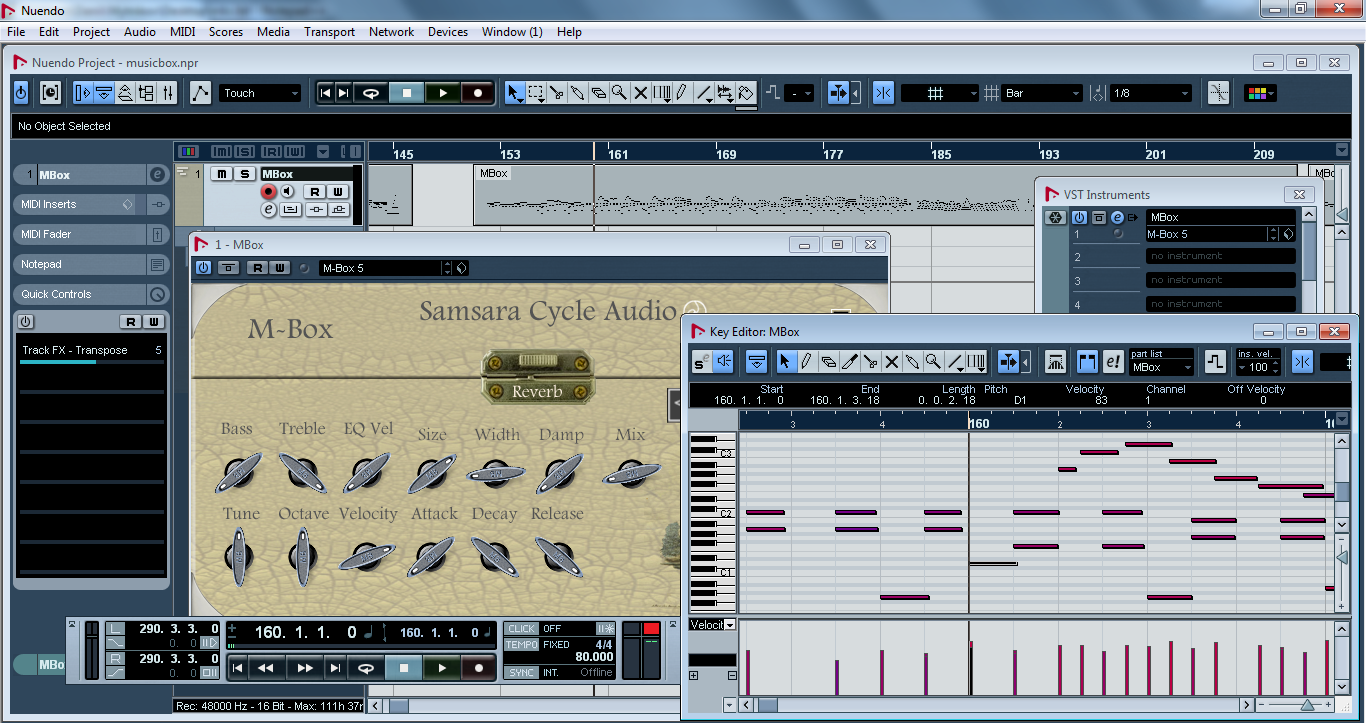Open the Transport menu
The height and width of the screenshot is (723, 1366).
330,32
